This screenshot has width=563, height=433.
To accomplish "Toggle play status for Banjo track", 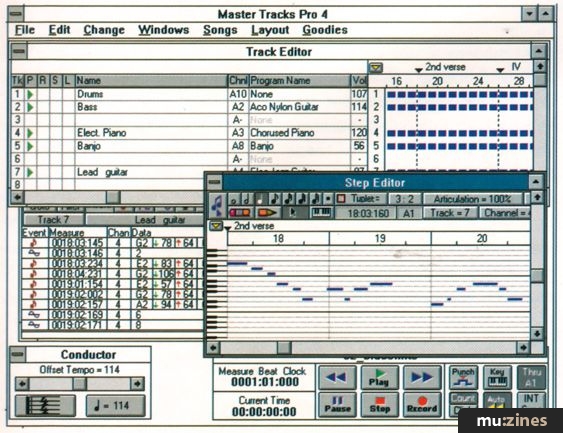I will click(31, 146).
